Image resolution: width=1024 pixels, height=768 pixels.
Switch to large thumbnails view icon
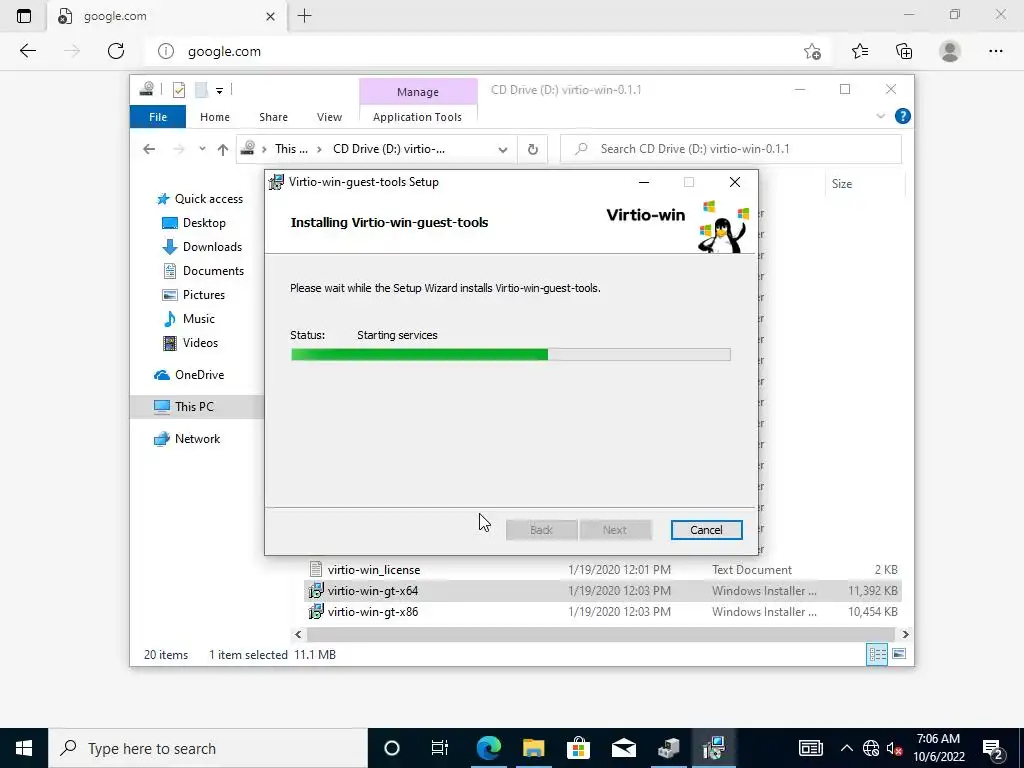[x=899, y=654]
